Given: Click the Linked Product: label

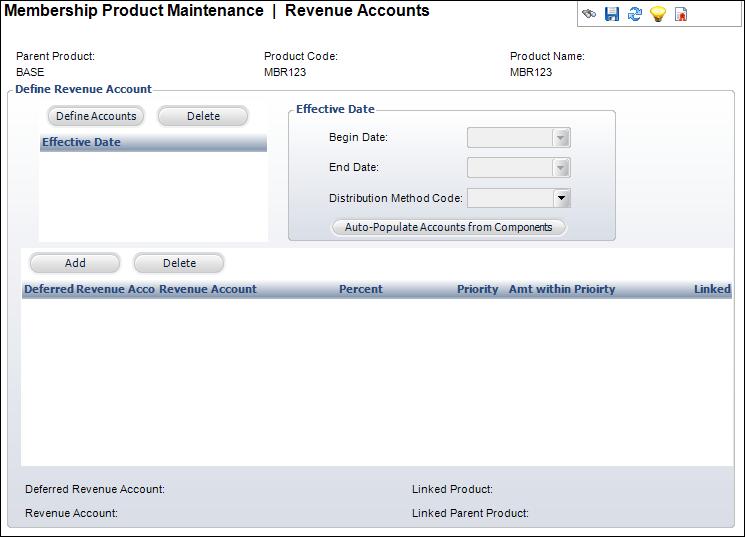Looking at the screenshot, I should 452,489.
